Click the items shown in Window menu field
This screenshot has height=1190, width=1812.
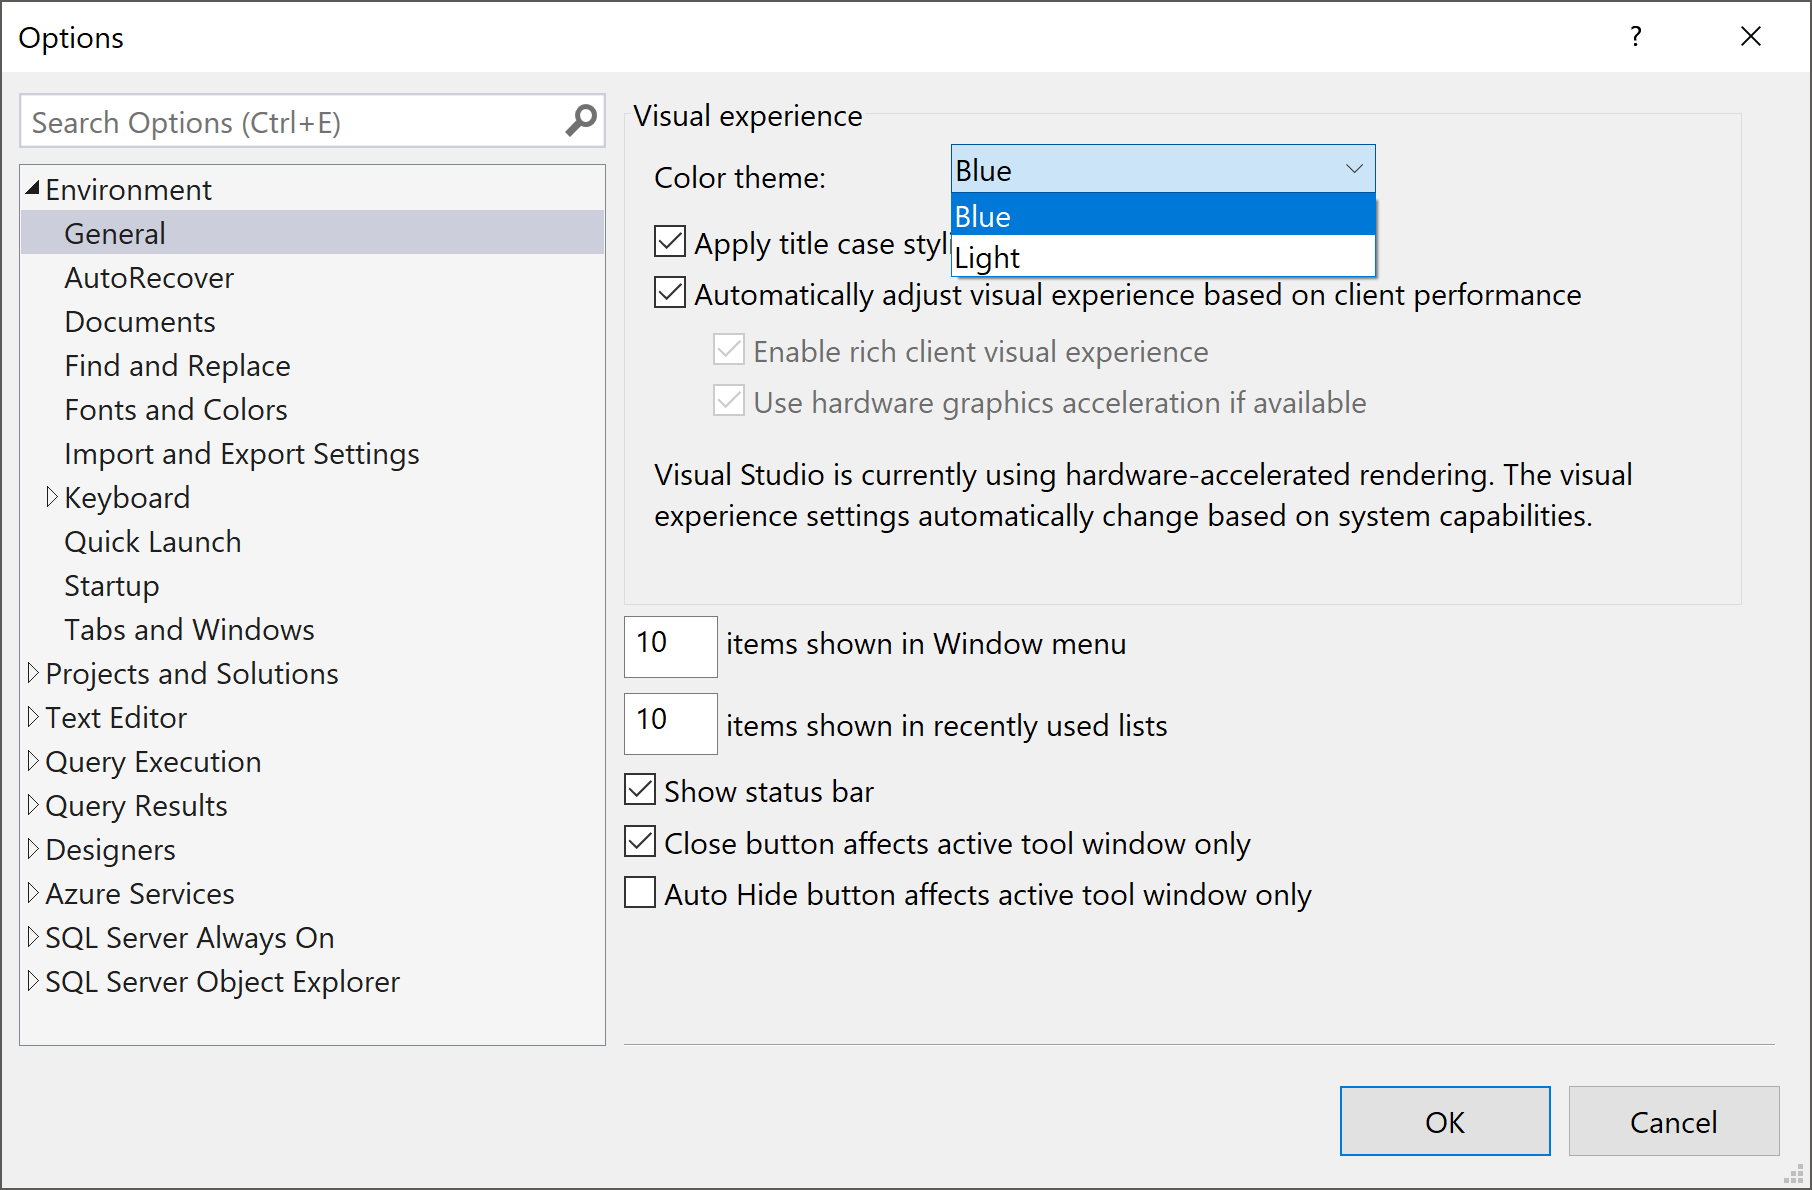[x=670, y=646]
